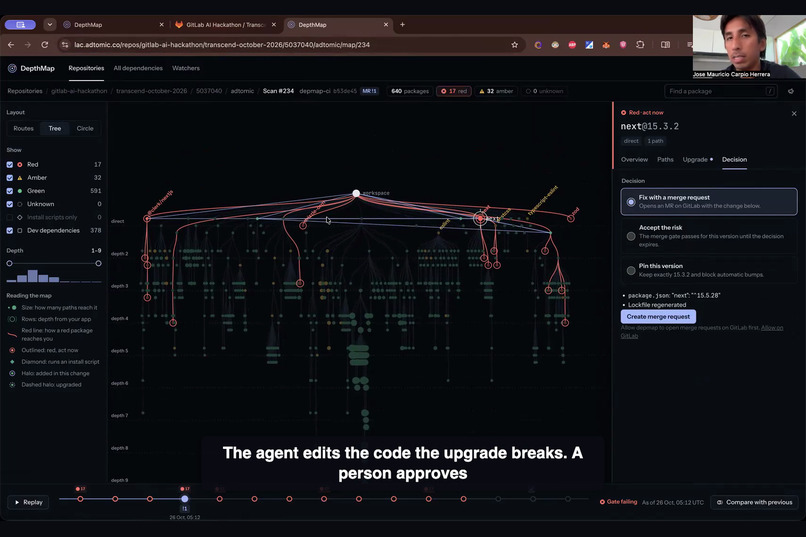
Task: Close the GitLab AI Hackathon tab
Action: [273, 24]
